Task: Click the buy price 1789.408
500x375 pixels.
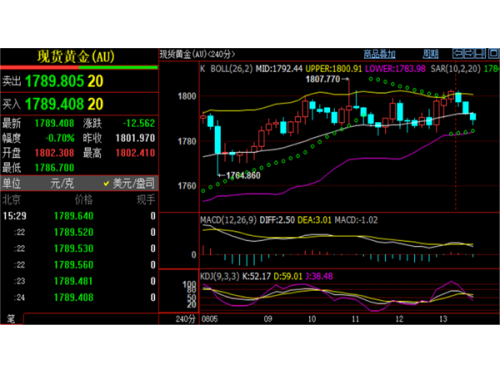Action: (54, 104)
